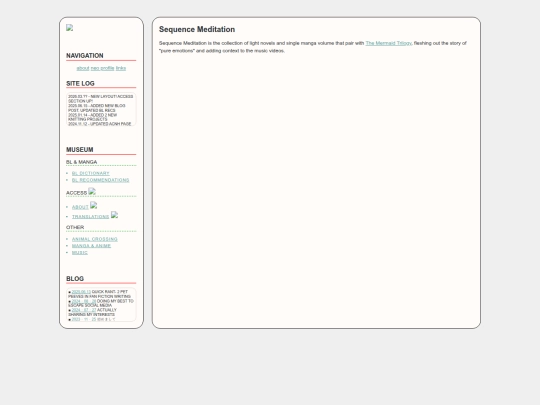540x405 pixels.
Task: Click the 'Sequence Meditation' page heading
Action: (x=197, y=29)
